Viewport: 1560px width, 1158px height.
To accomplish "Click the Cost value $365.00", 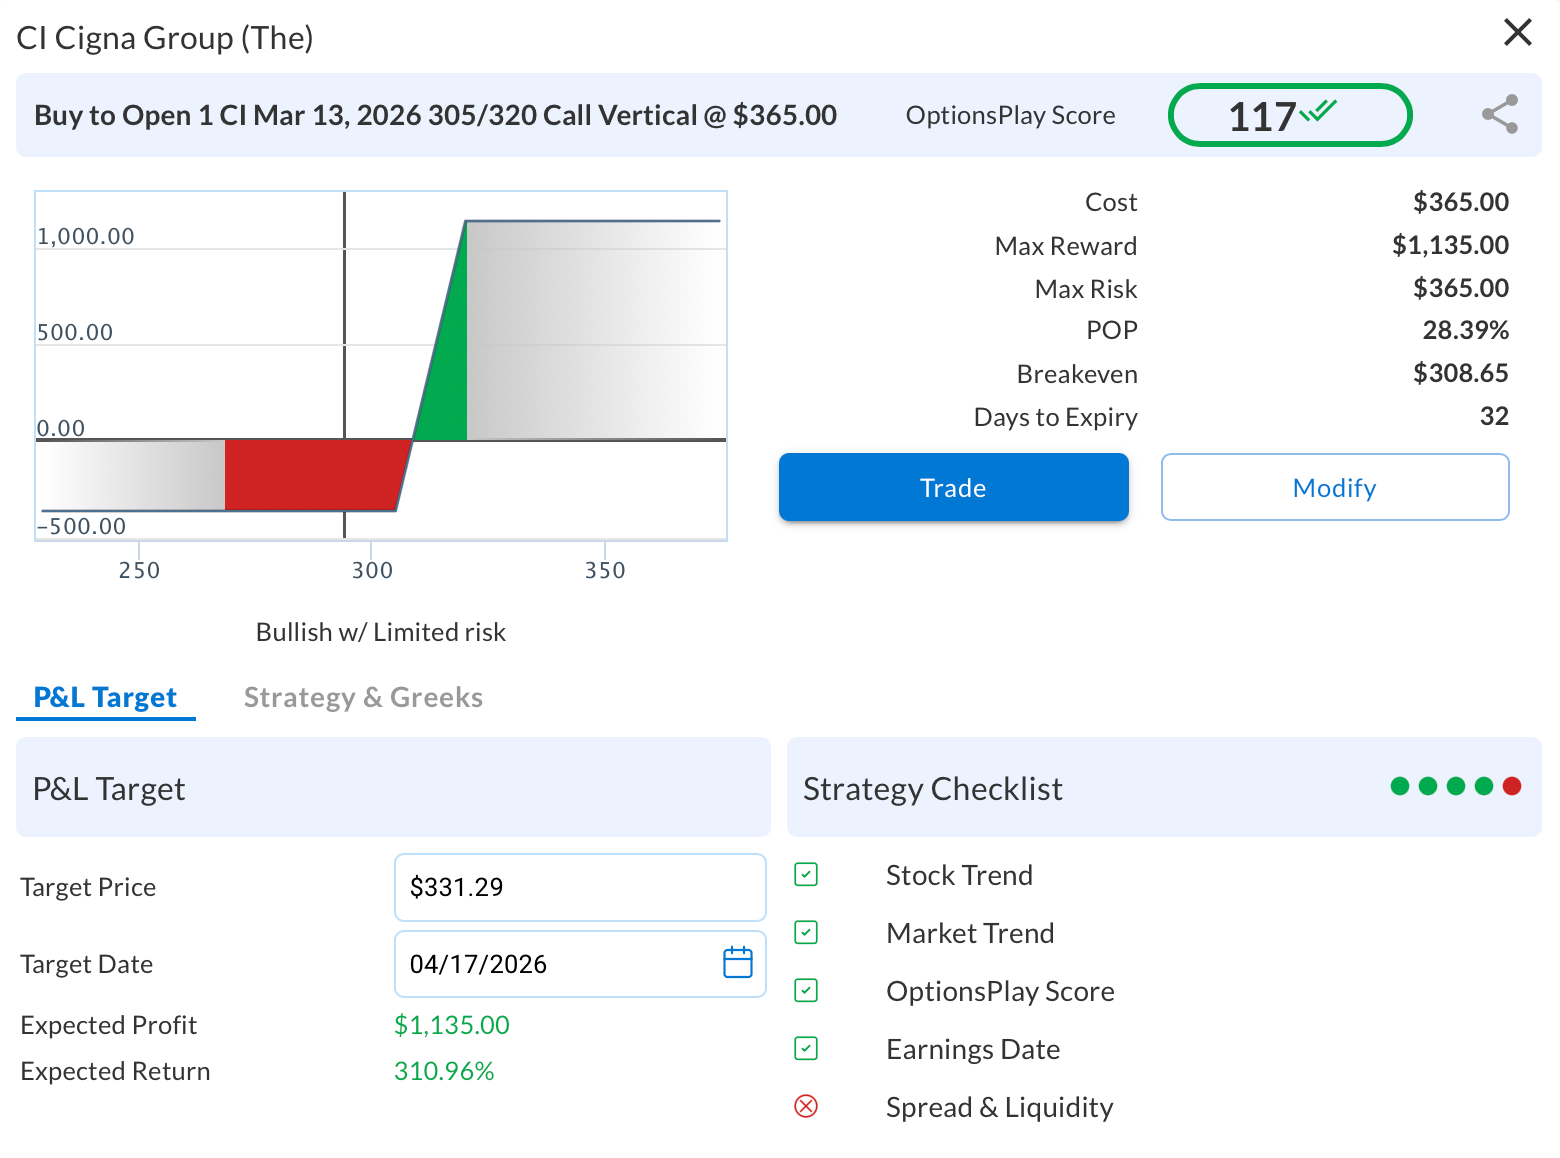I will pyautogui.click(x=1460, y=202).
